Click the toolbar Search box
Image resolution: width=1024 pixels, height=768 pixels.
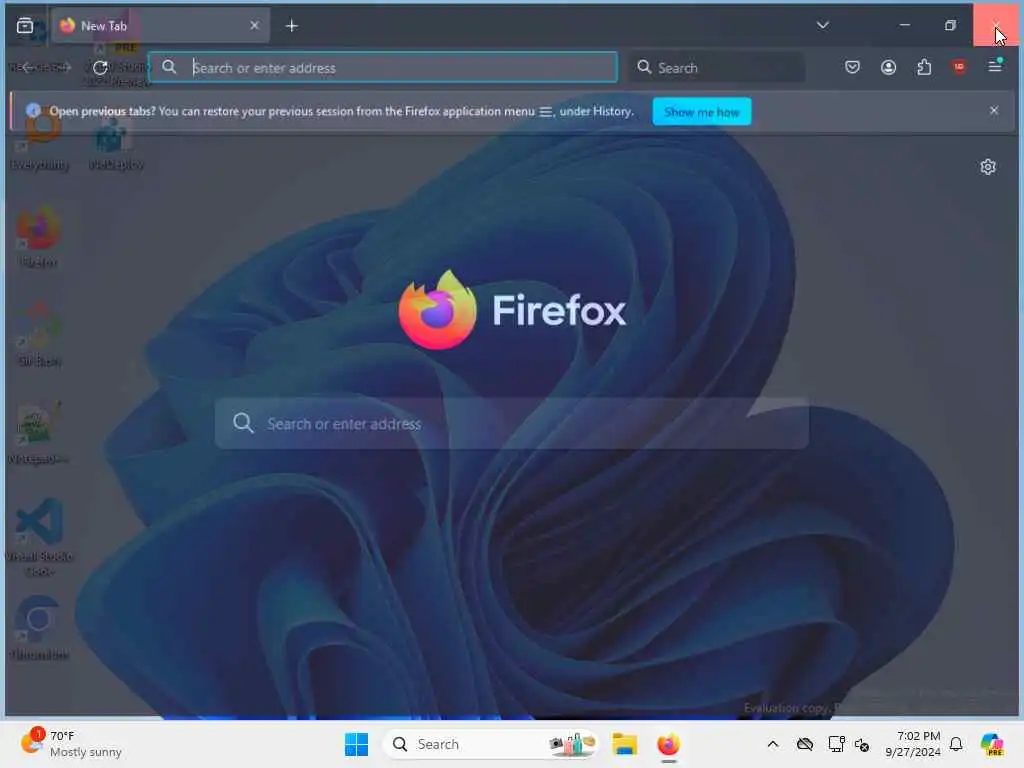point(717,67)
